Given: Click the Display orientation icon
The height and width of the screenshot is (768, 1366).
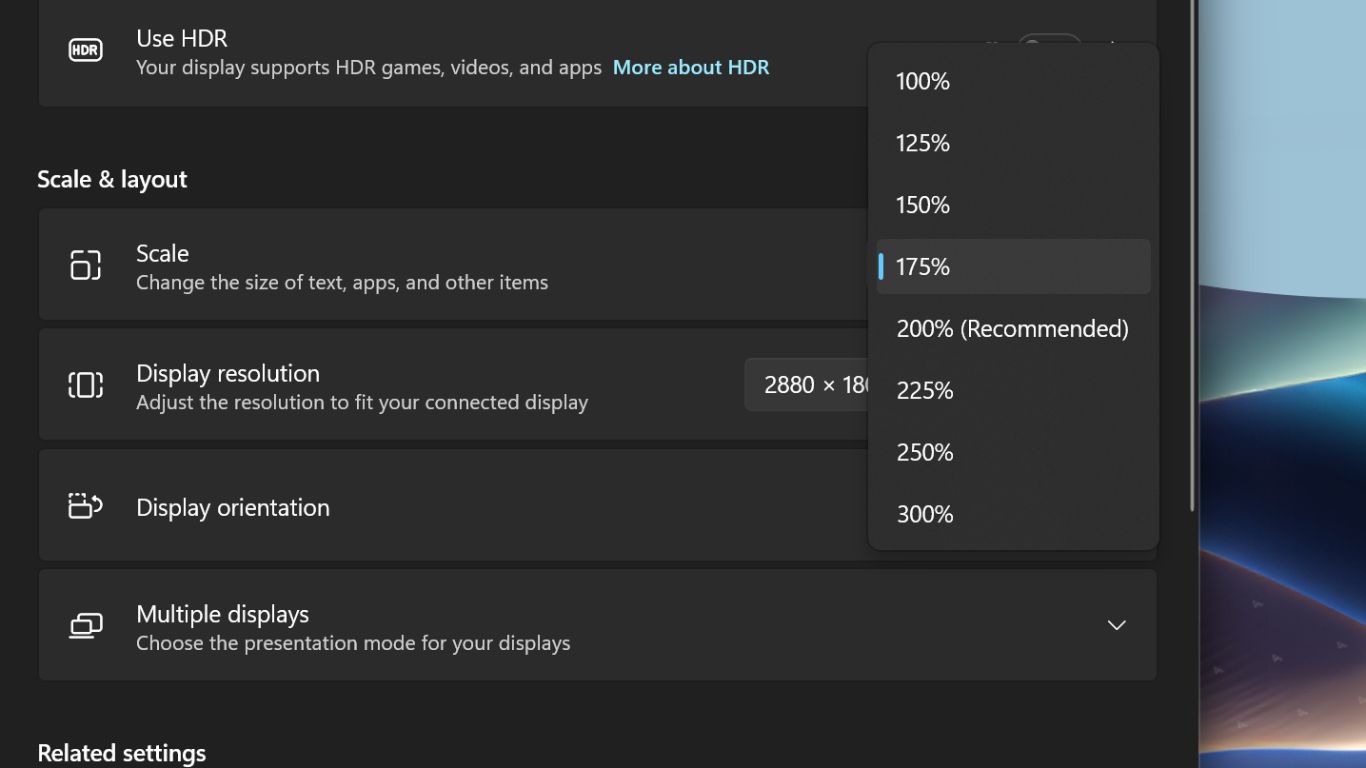Looking at the screenshot, I should 85,506.
